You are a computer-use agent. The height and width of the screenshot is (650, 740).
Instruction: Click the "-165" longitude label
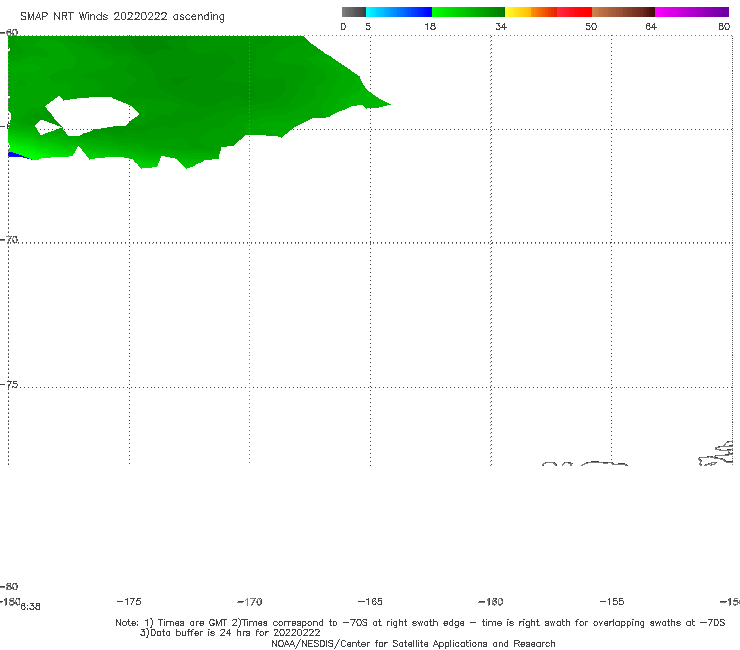pos(370,602)
